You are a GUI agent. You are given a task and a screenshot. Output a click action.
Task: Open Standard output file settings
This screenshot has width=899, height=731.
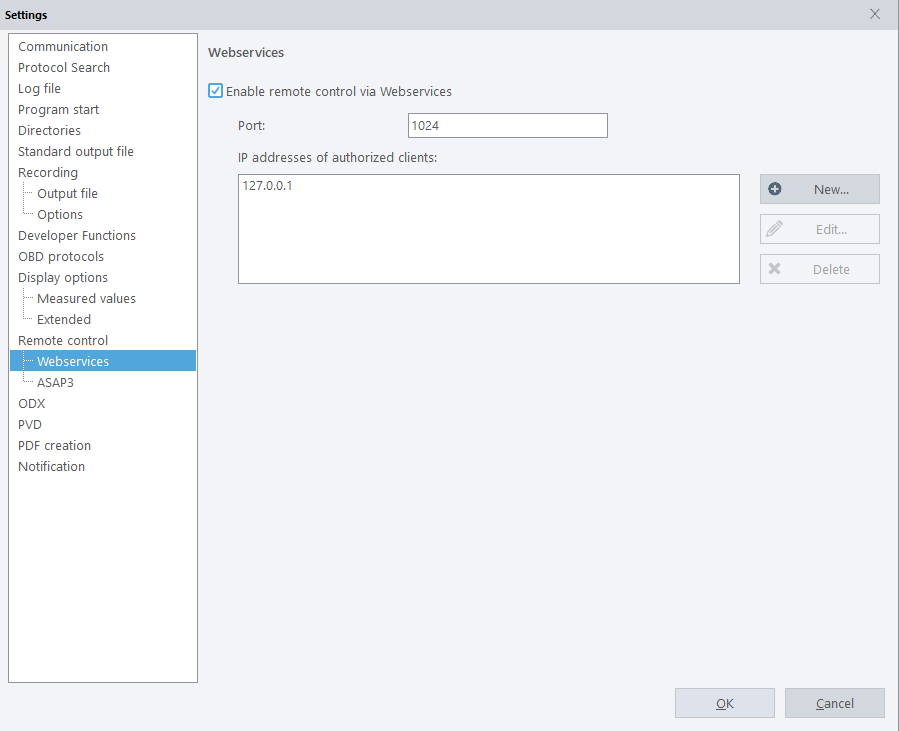(76, 151)
